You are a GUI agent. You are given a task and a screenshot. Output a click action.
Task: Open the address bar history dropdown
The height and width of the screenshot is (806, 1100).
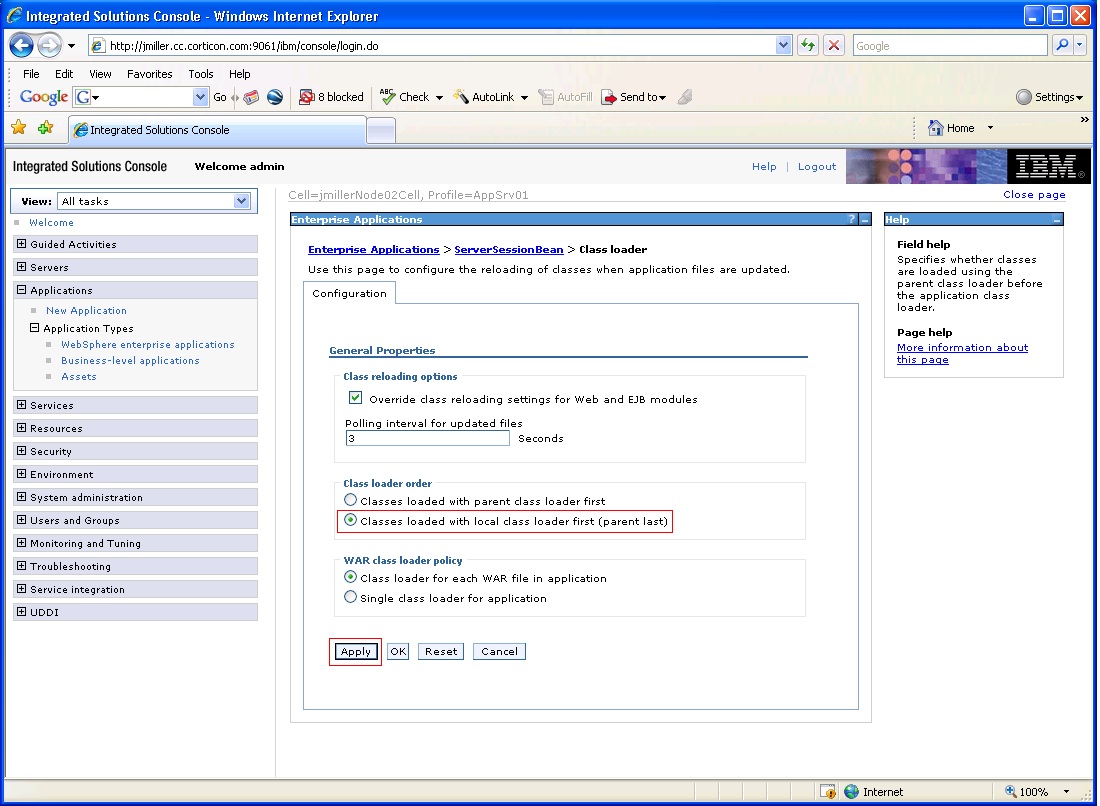[784, 46]
